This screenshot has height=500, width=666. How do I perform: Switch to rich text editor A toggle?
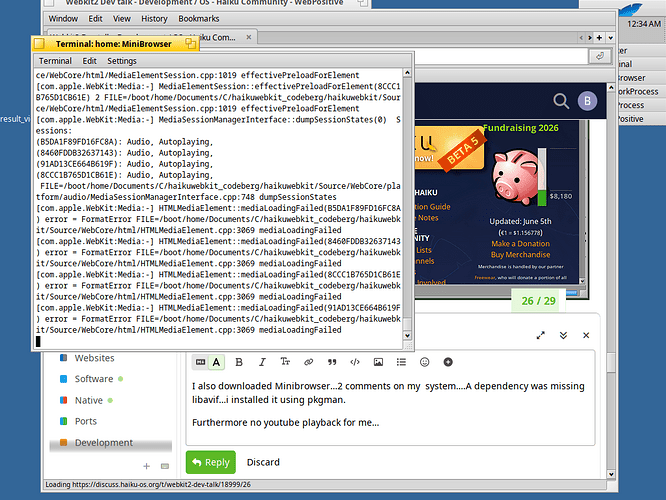216,362
